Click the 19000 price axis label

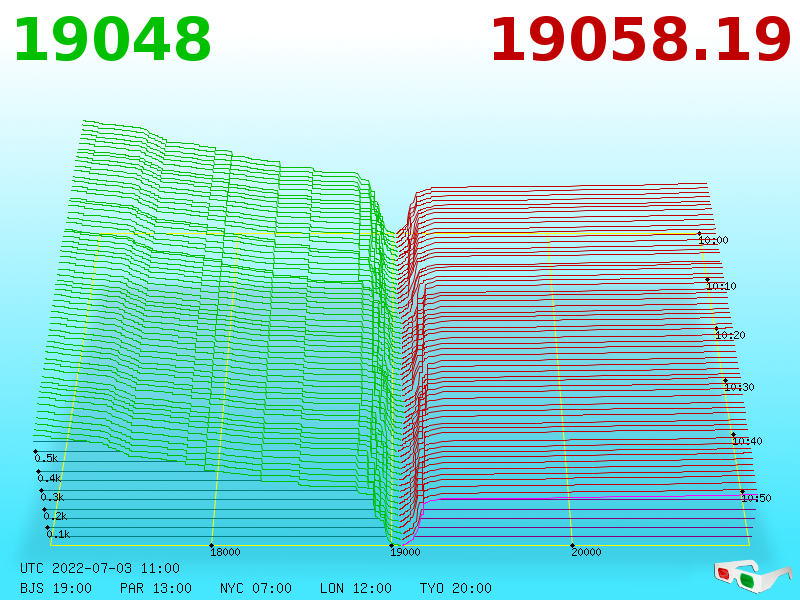click(x=405, y=552)
